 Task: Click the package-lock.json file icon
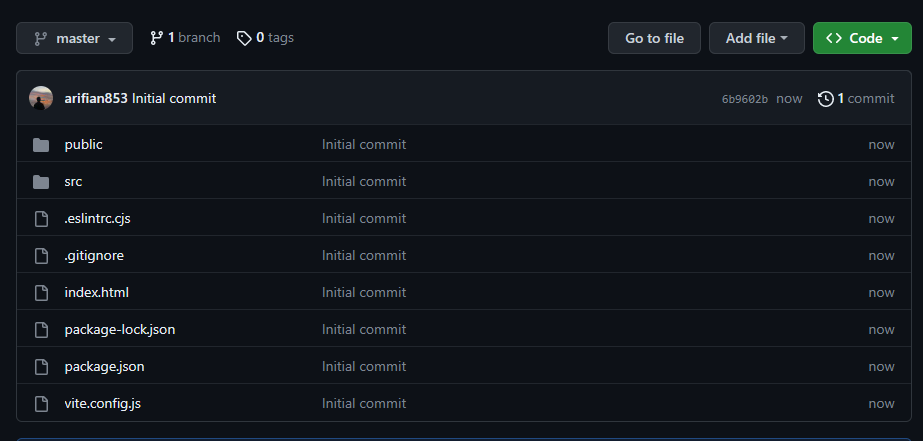click(41, 330)
